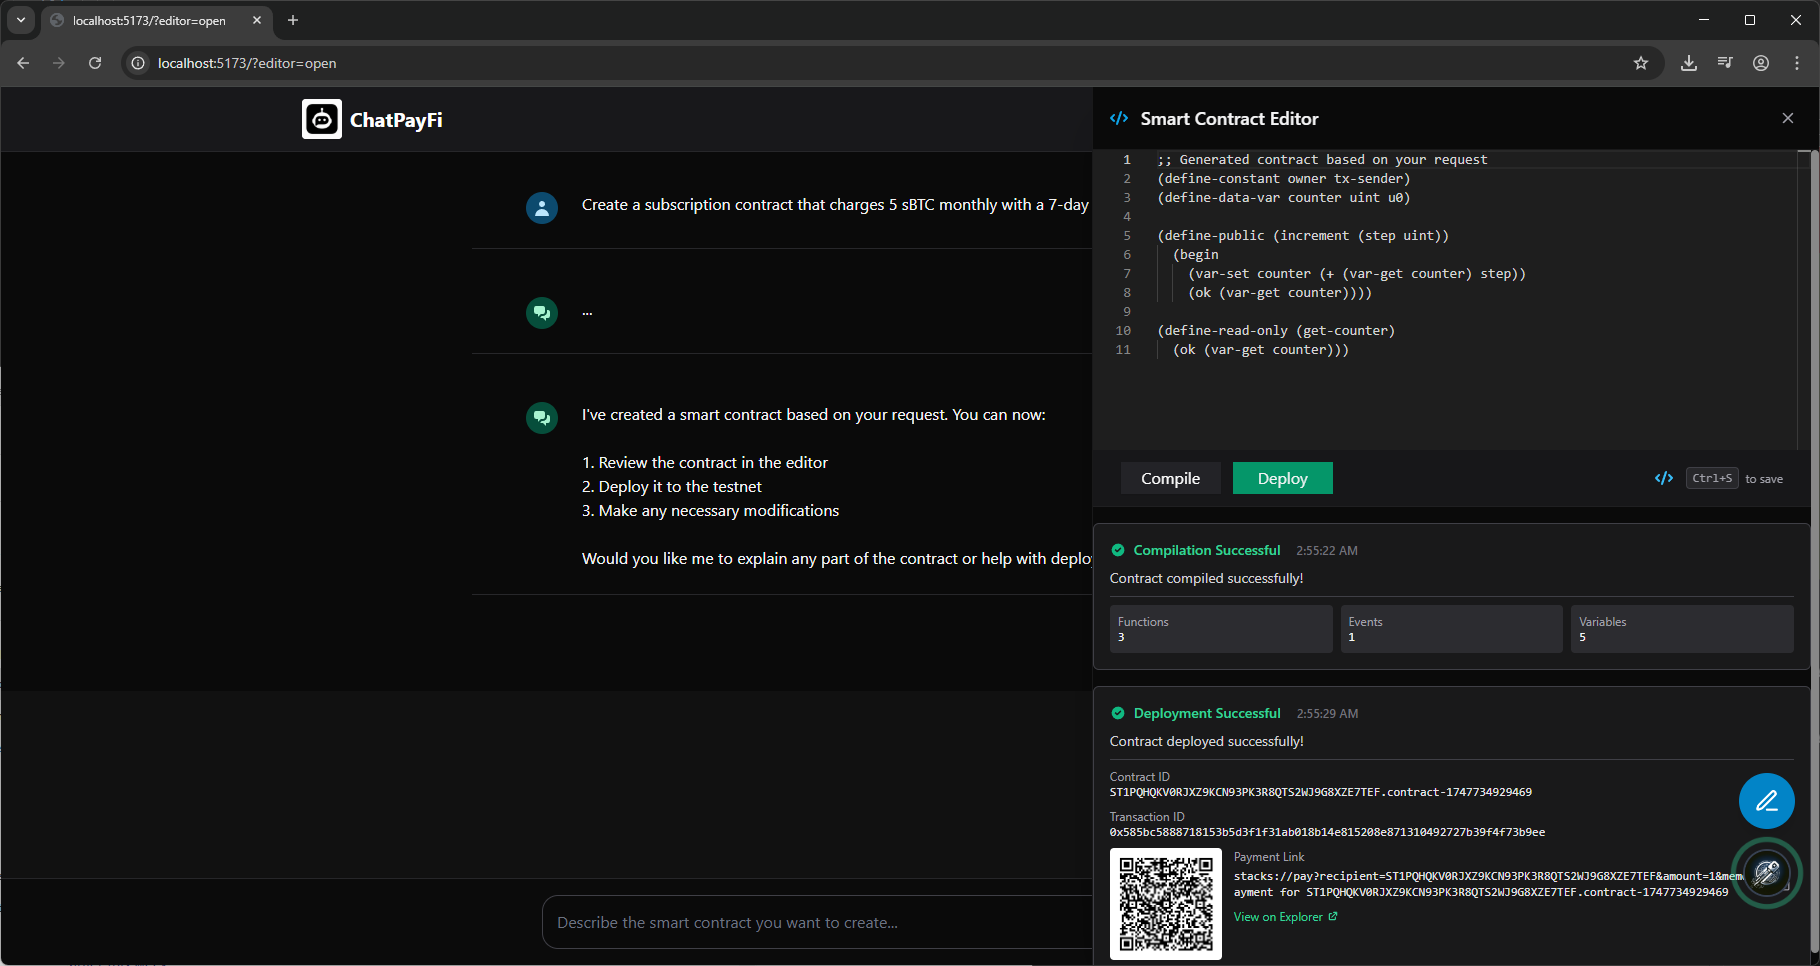Open the Chrome profile icon
This screenshot has width=1820, height=966.
coord(1761,63)
